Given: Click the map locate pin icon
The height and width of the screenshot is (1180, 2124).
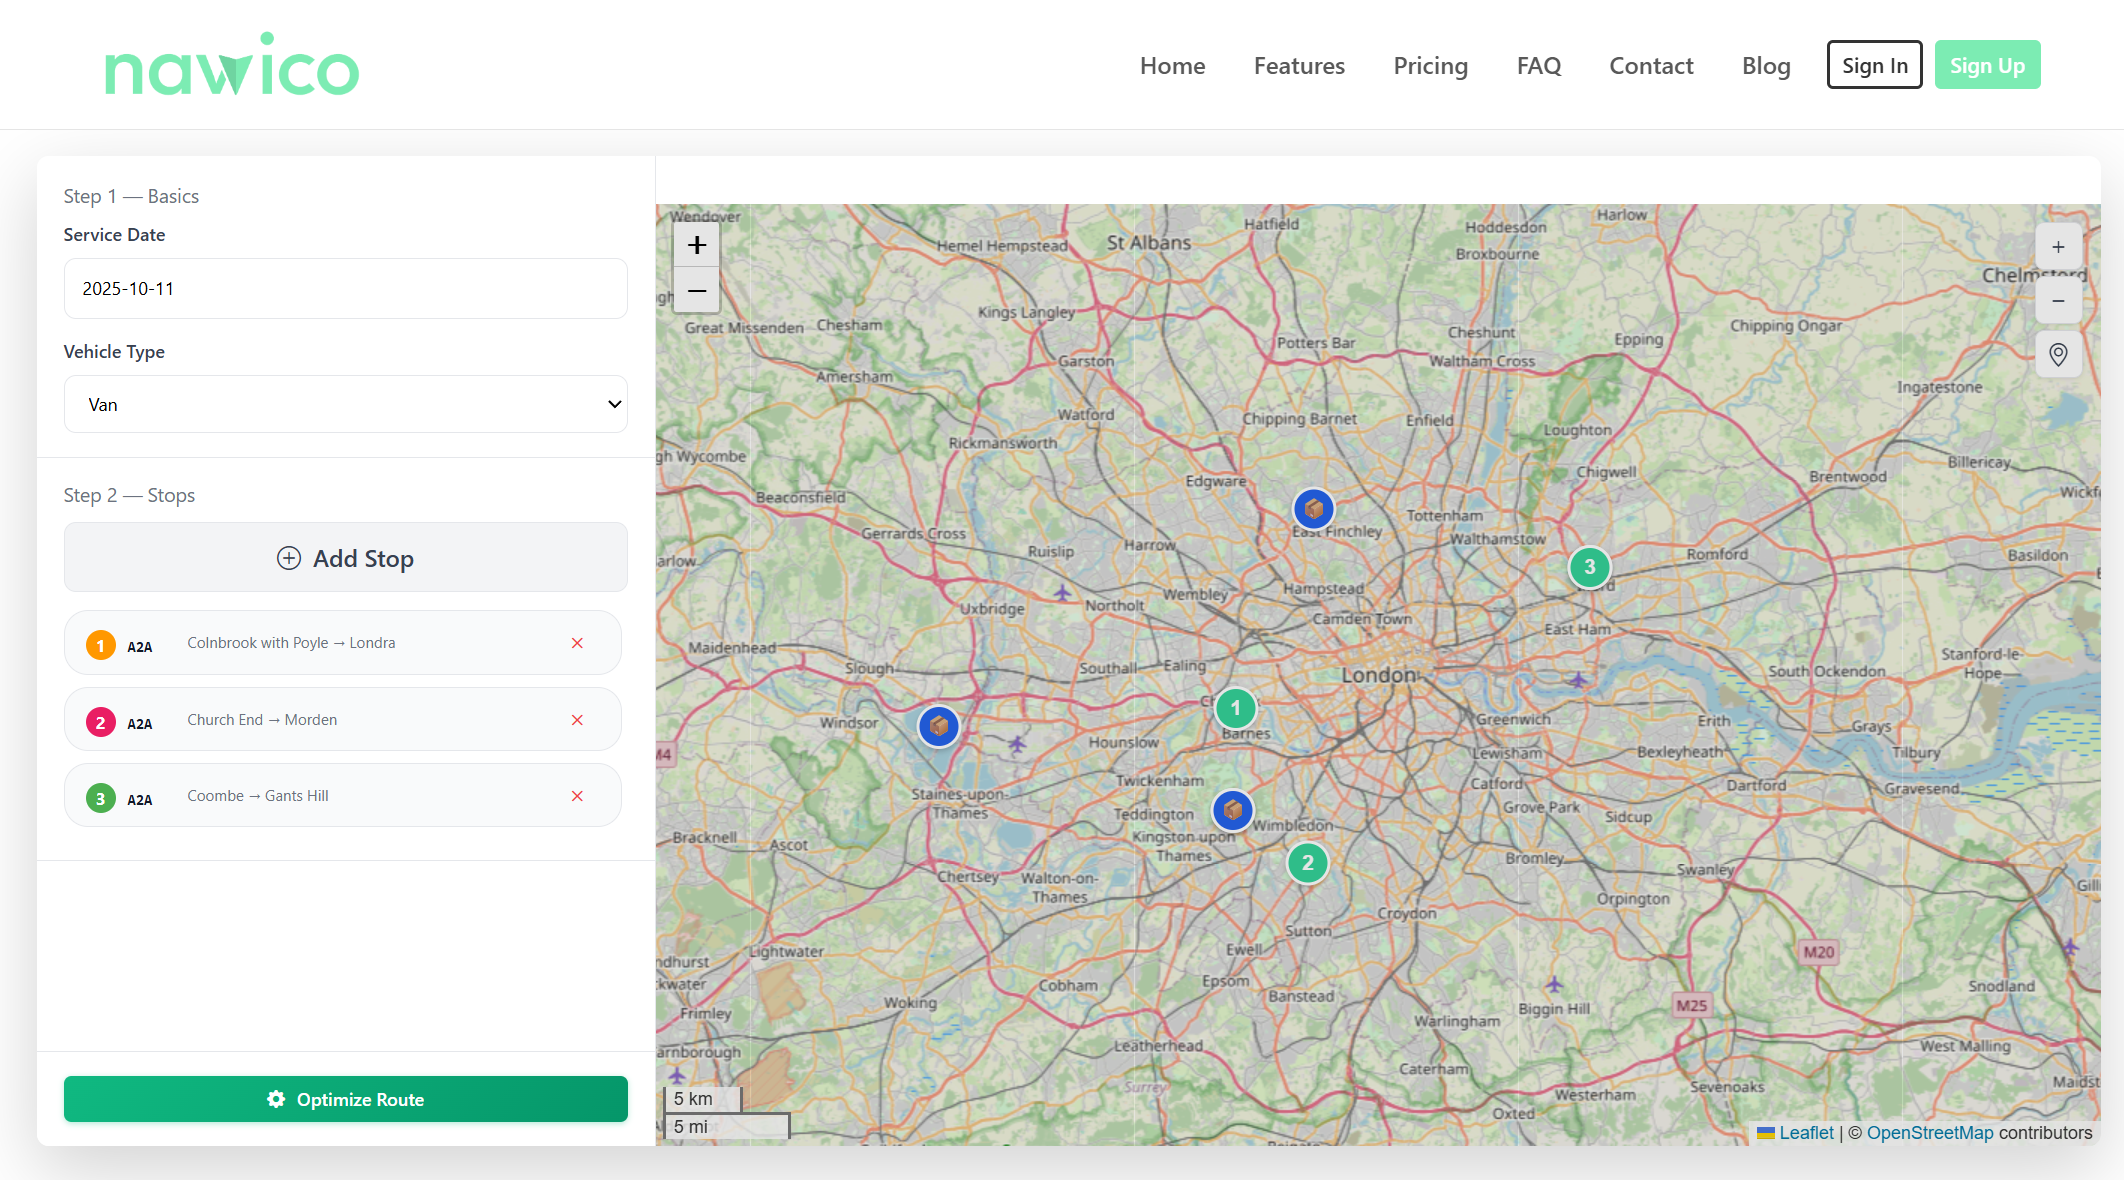Looking at the screenshot, I should click(2058, 354).
